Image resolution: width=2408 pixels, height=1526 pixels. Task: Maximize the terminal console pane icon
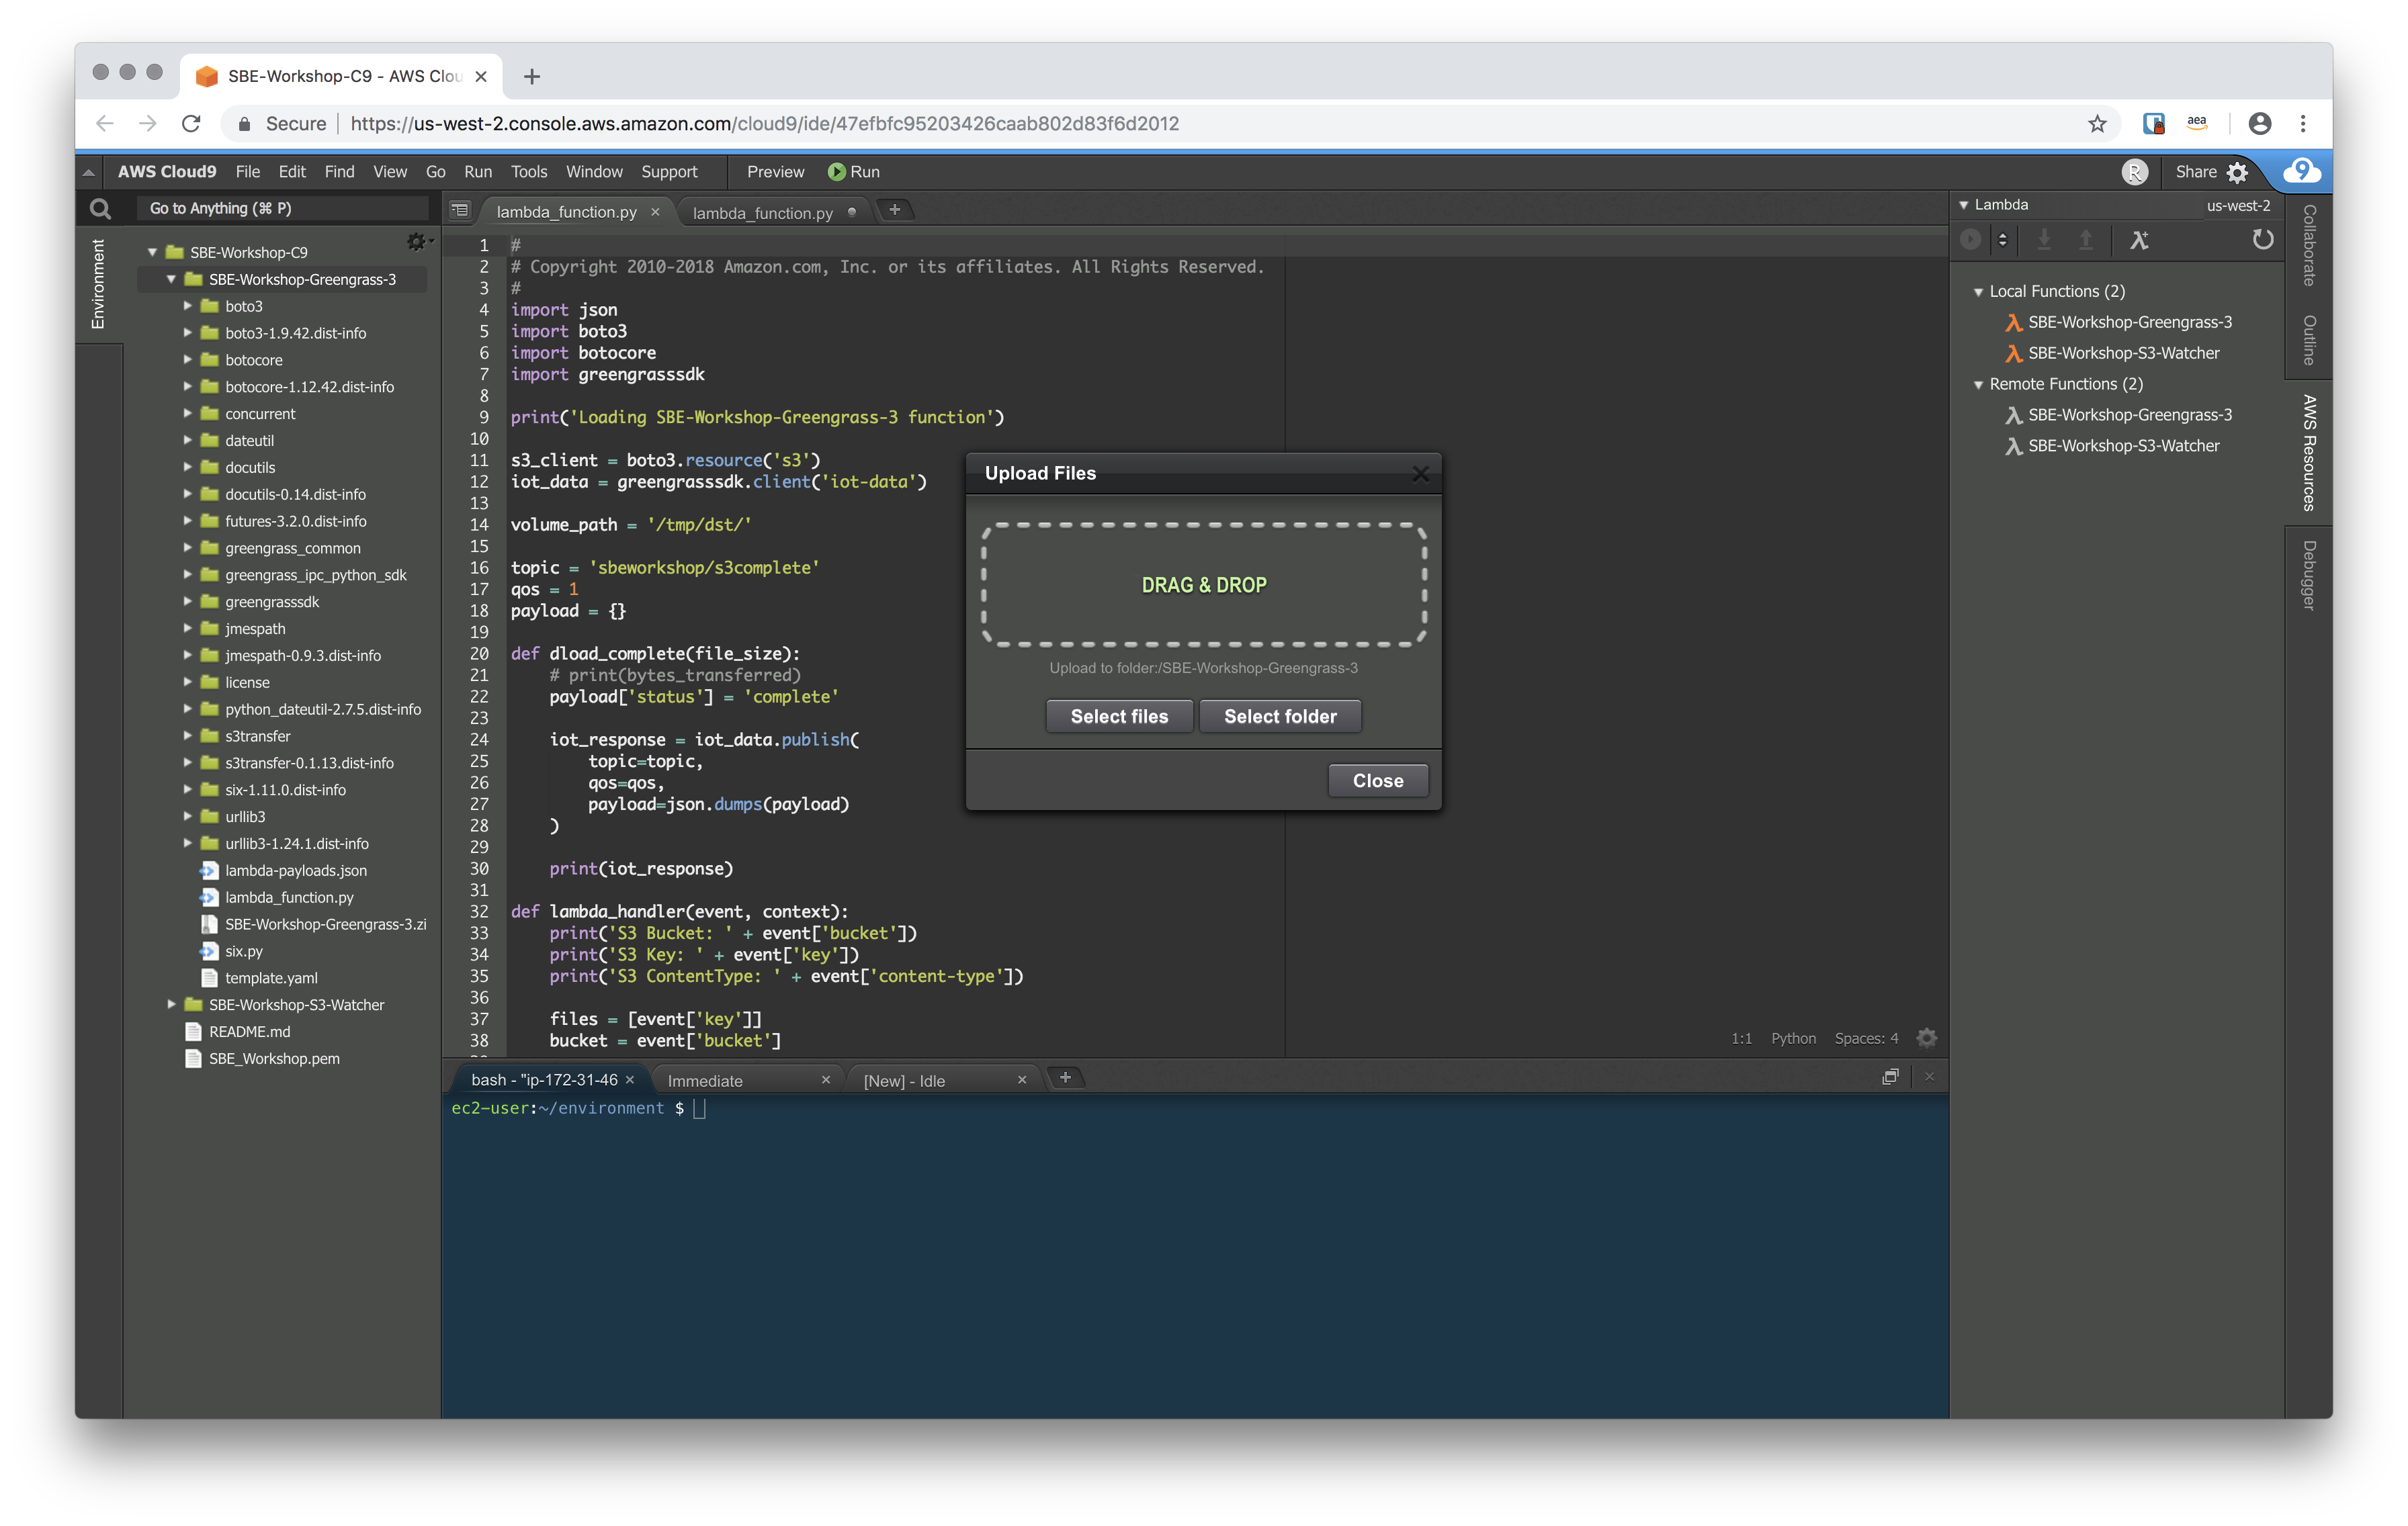tap(1890, 1077)
